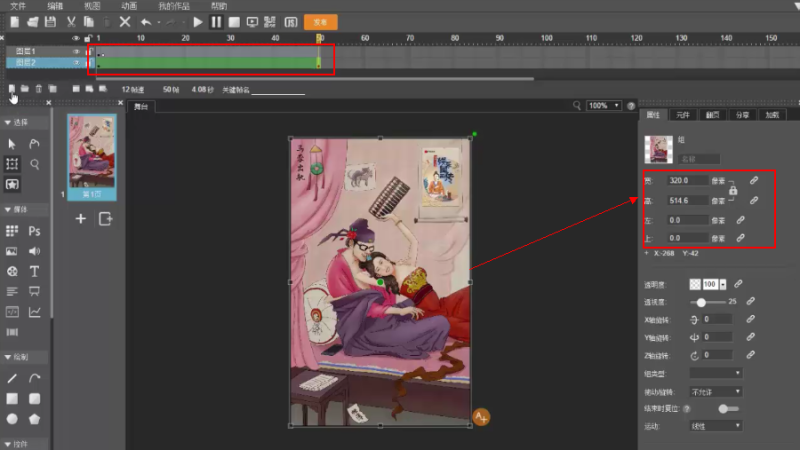Create a new file from the toolbar
Screen dimensions: 800x450
14,22
